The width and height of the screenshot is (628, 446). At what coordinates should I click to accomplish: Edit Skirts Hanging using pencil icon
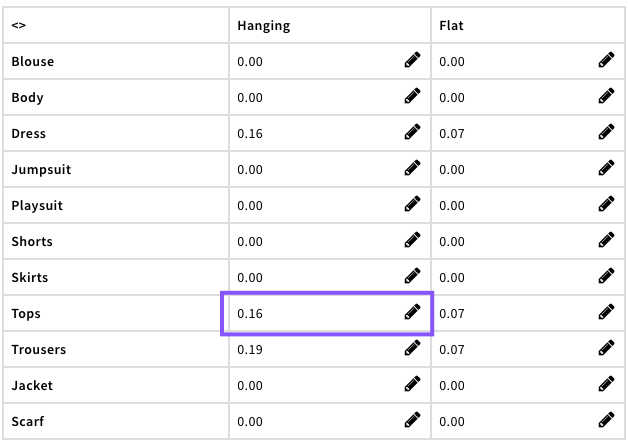(412, 277)
